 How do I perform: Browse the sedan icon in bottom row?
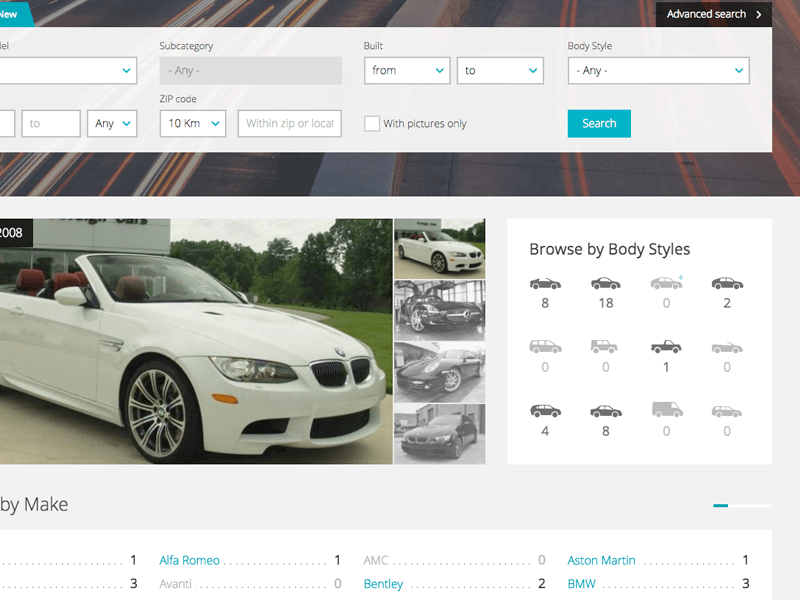tap(606, 411)
